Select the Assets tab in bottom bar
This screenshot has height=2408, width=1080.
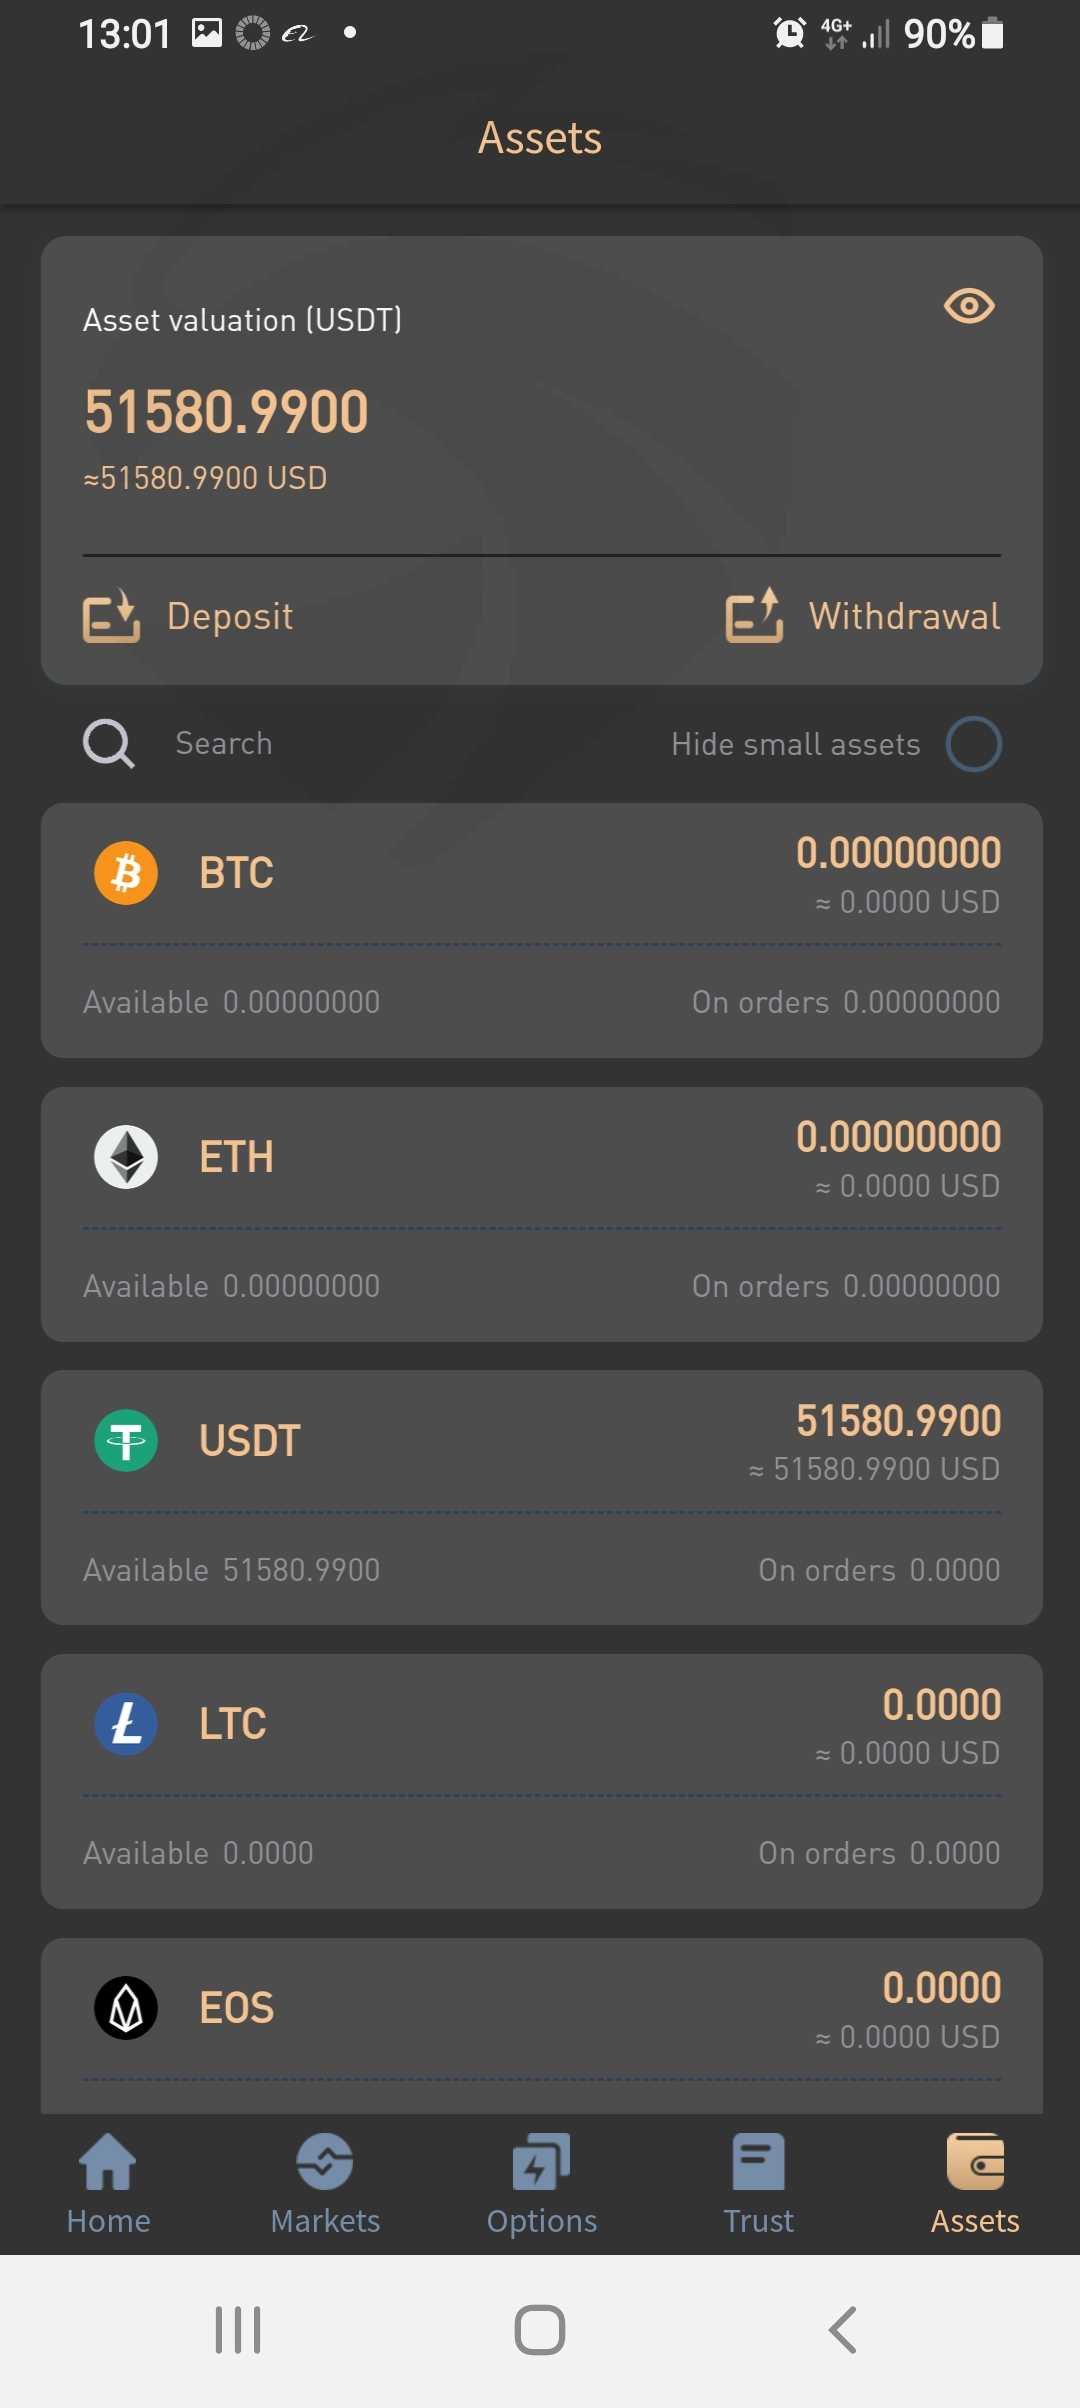click(975, 2184)
